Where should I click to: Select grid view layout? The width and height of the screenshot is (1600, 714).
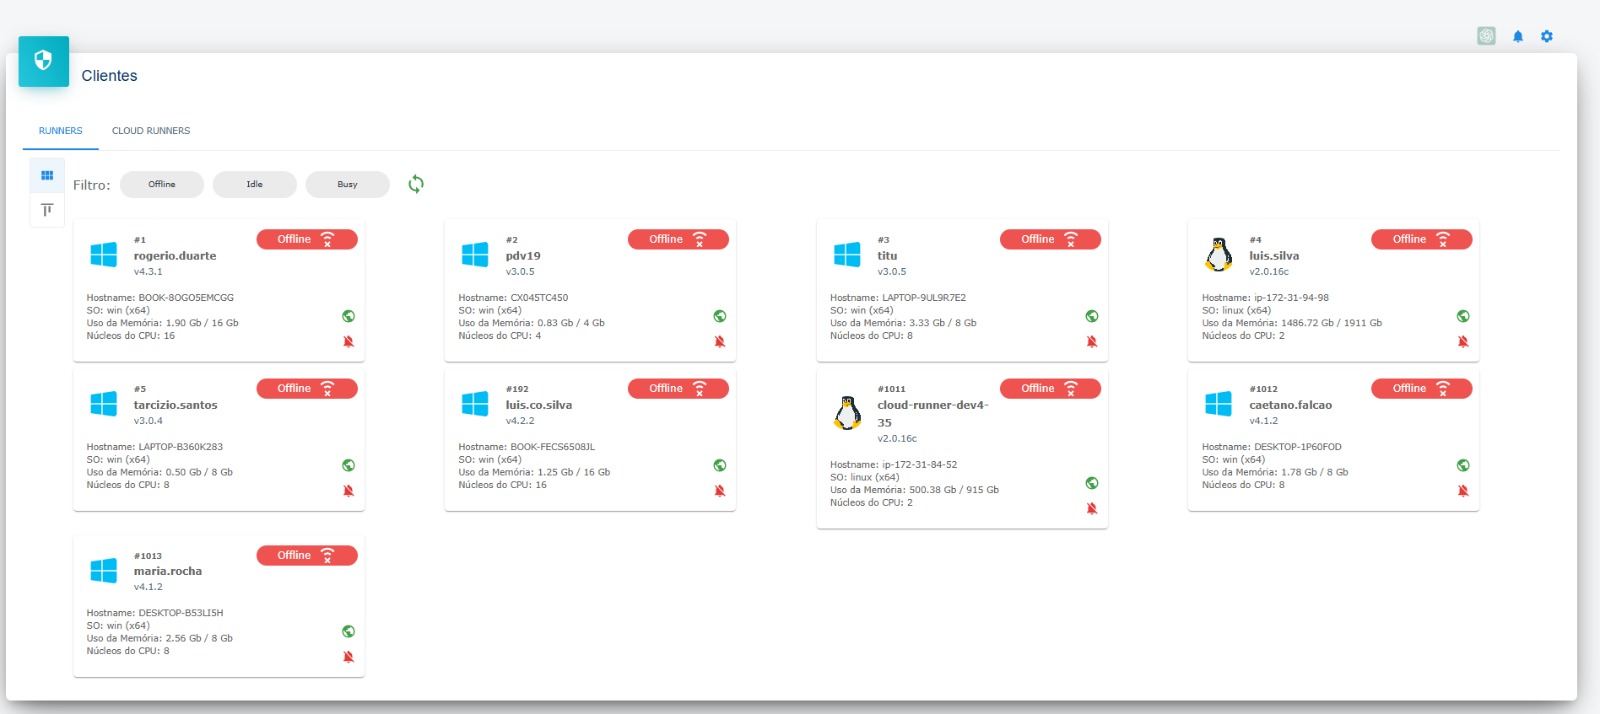pyautogui.click(x=47, y=175)
